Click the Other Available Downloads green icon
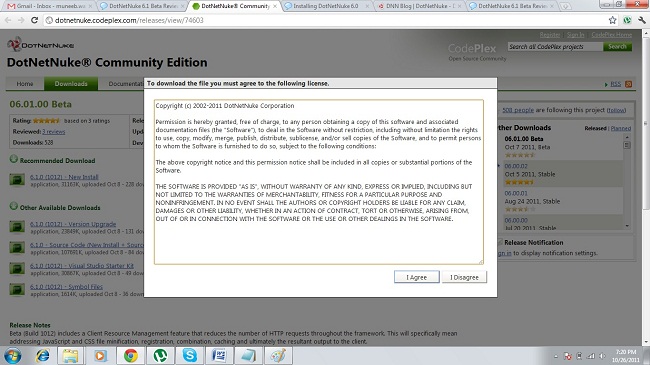The width and height of the screenshot is (650, 365). (x=14, y=206)
